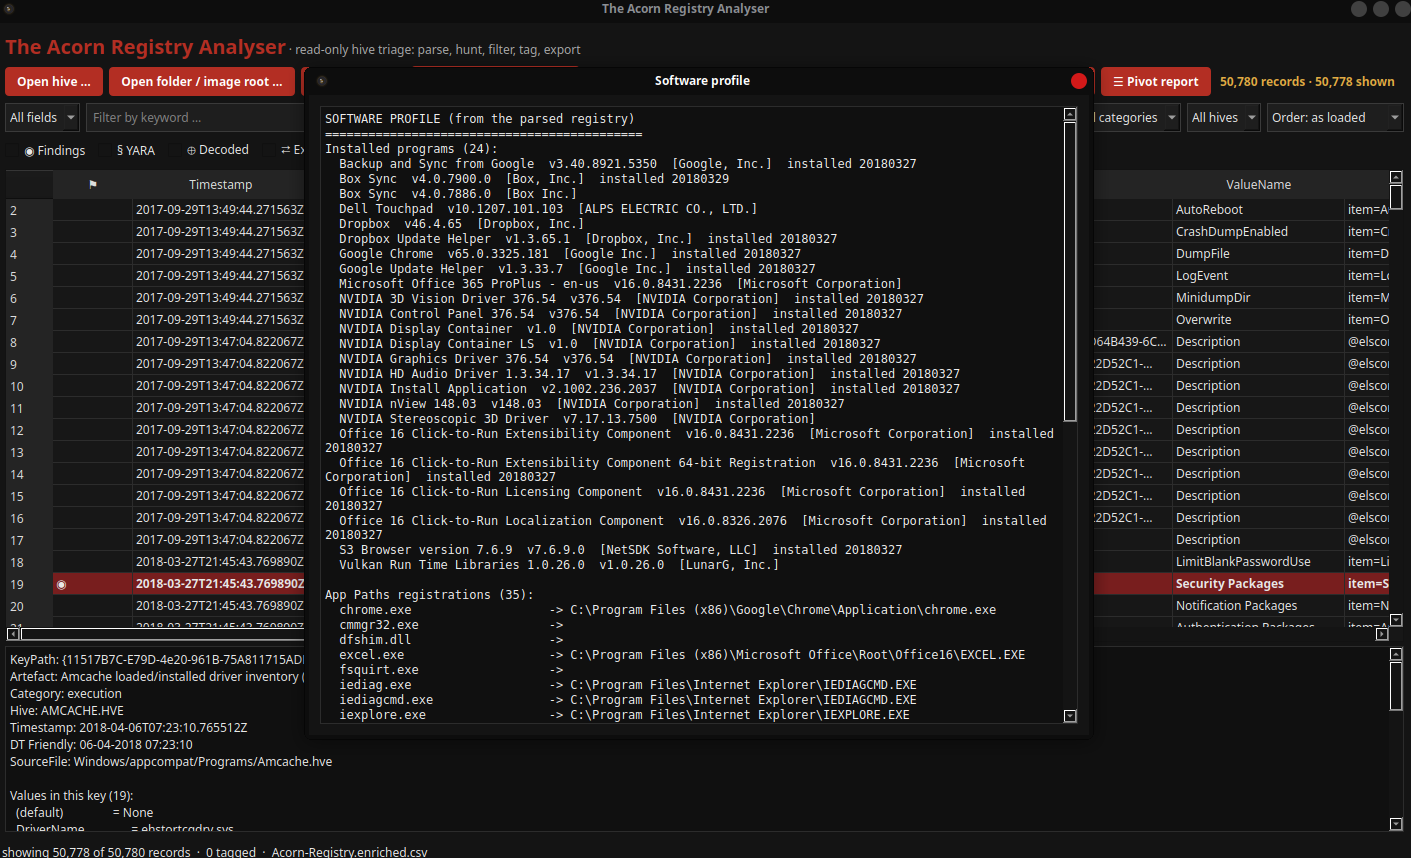
Task: Click row number 14 in the table
Action: click(x=29, y=474)
